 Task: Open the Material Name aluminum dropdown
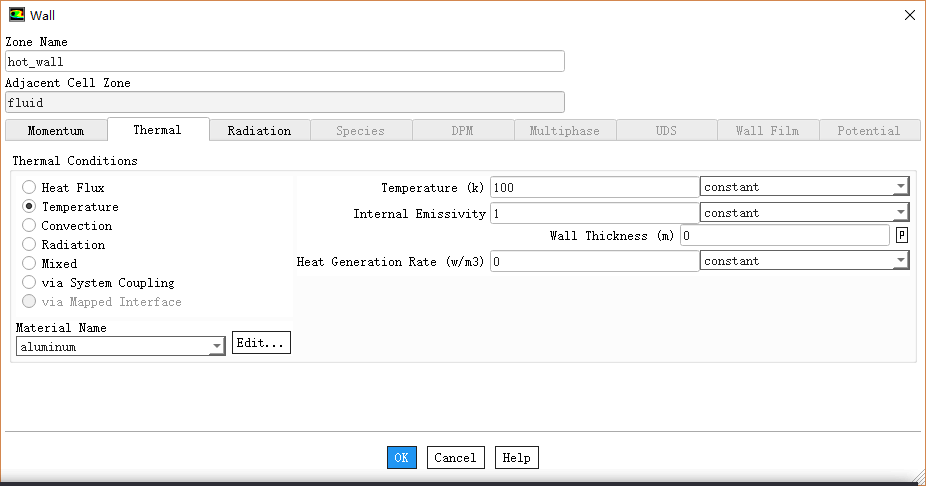click(120, 347)
